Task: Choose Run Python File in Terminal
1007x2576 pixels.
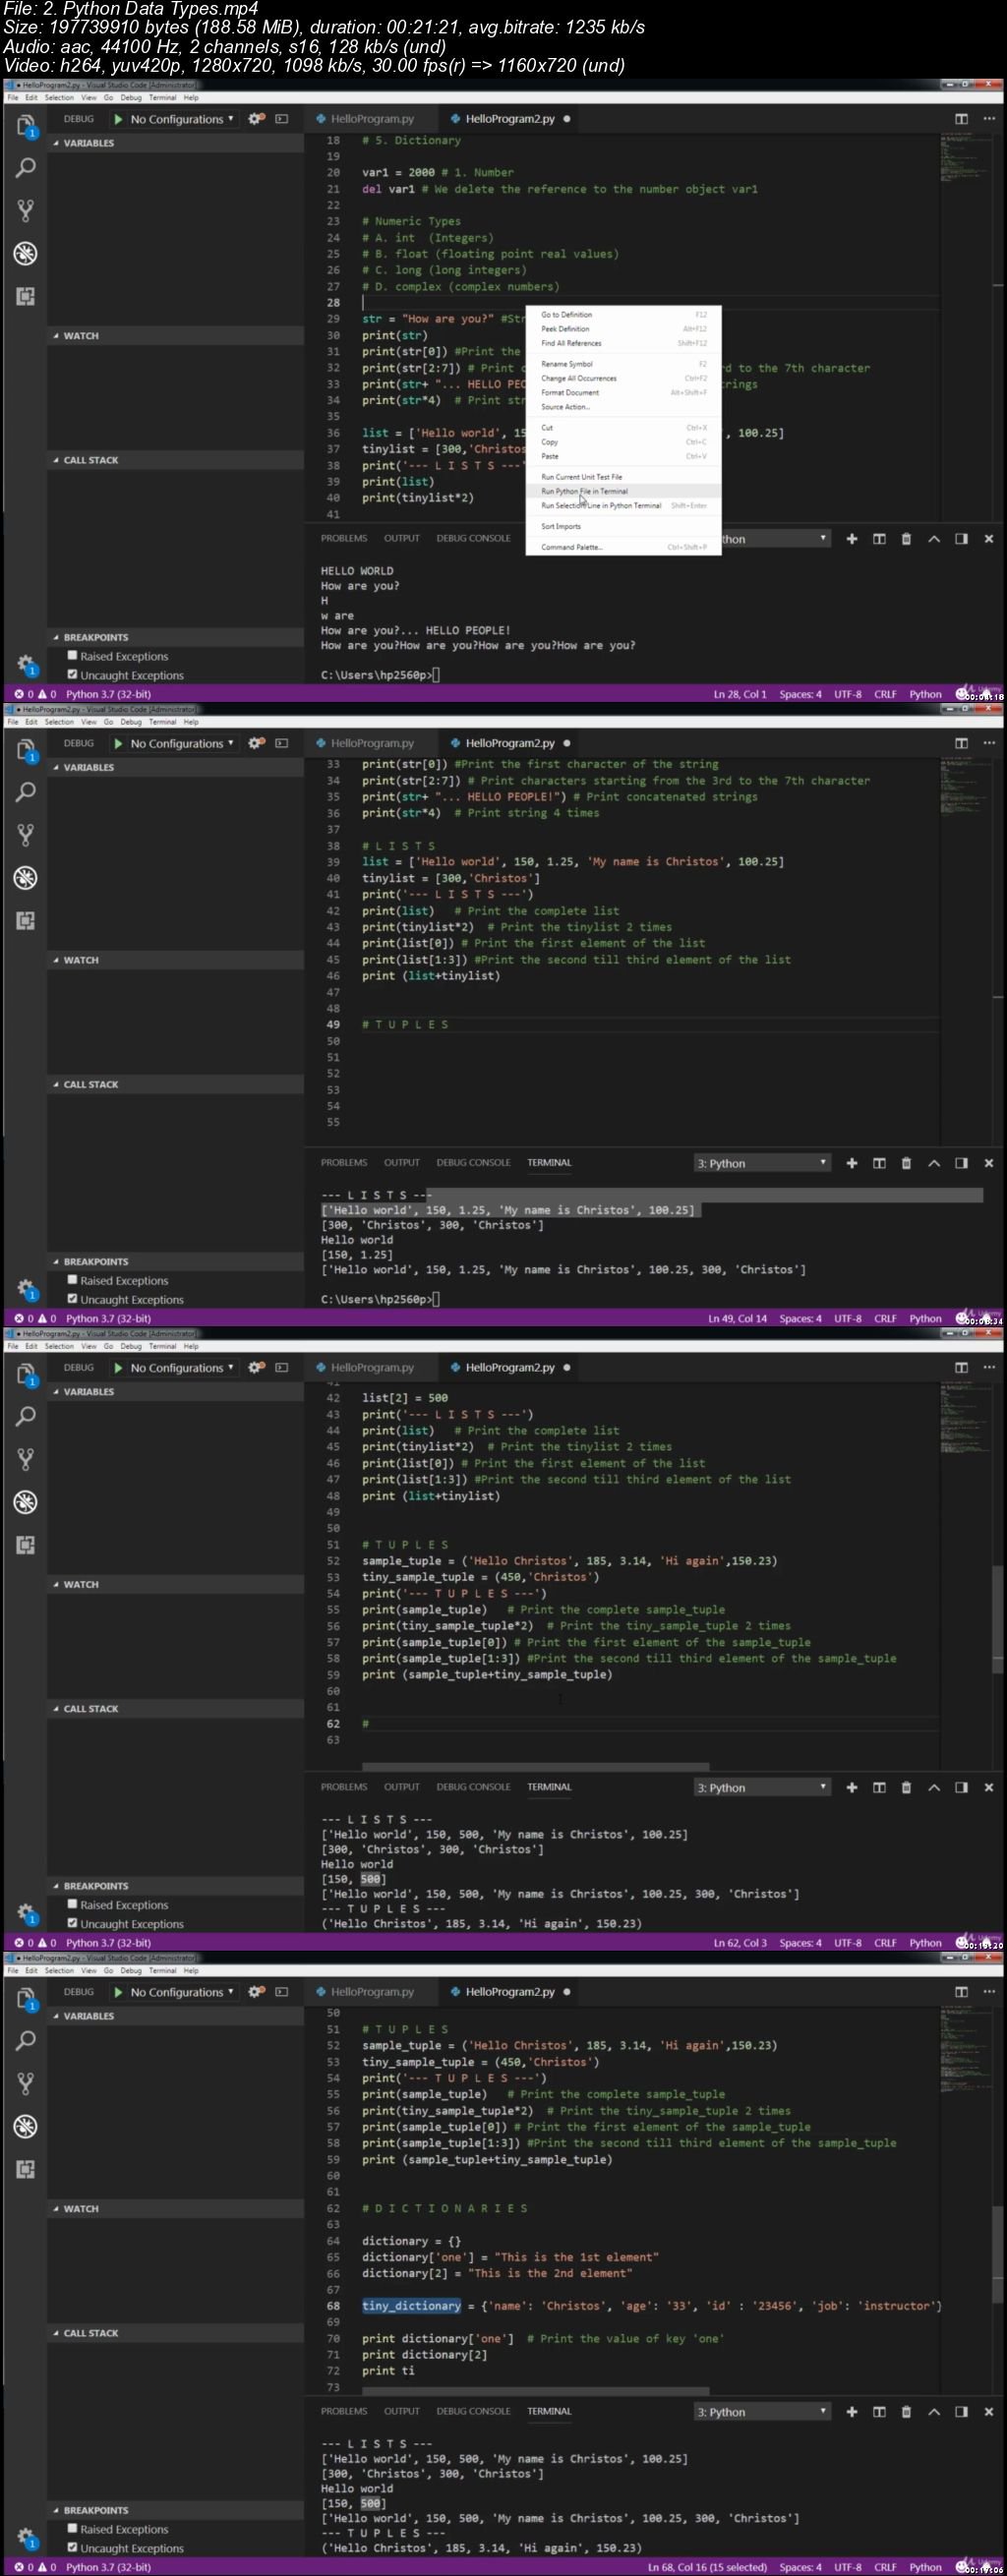Action: point(622,491)
